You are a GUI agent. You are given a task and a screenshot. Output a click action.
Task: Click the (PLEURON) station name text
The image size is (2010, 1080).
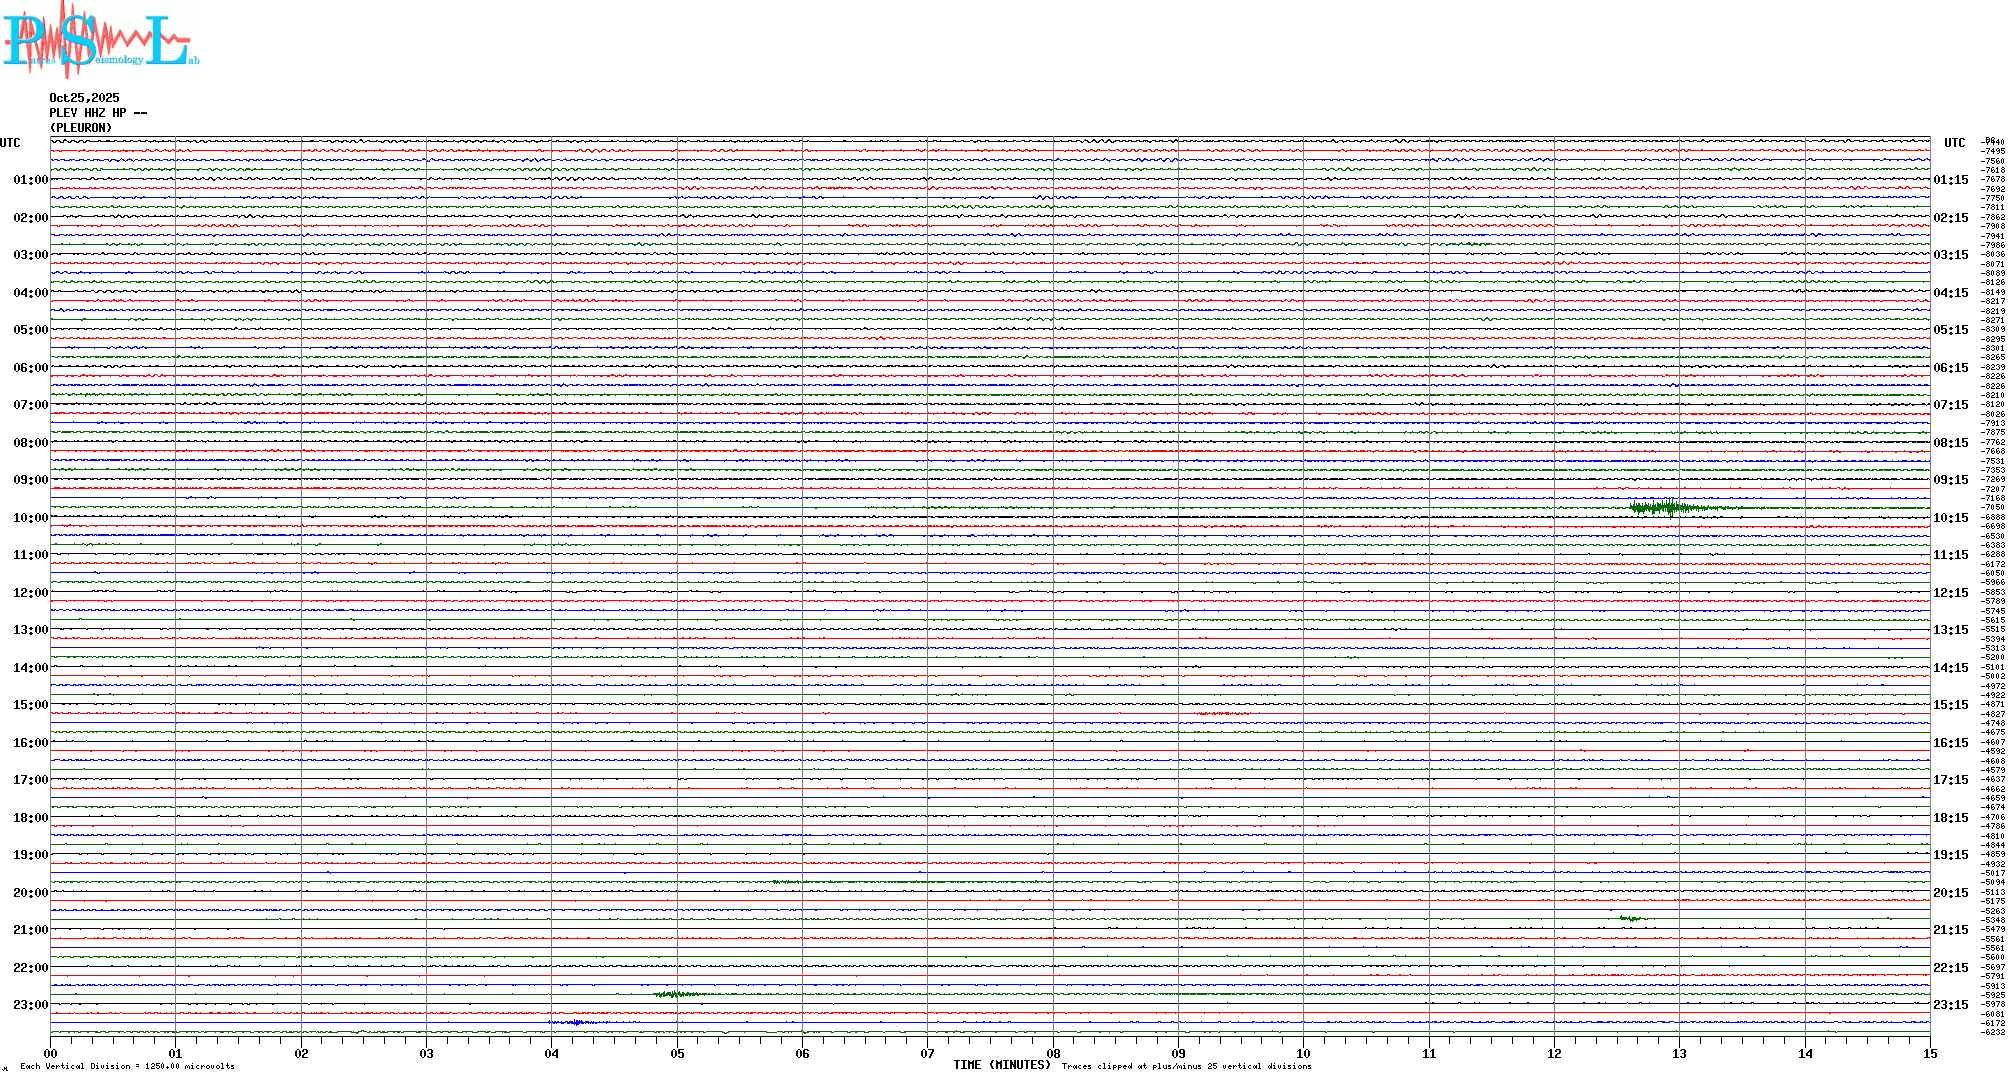click(81, 128)
